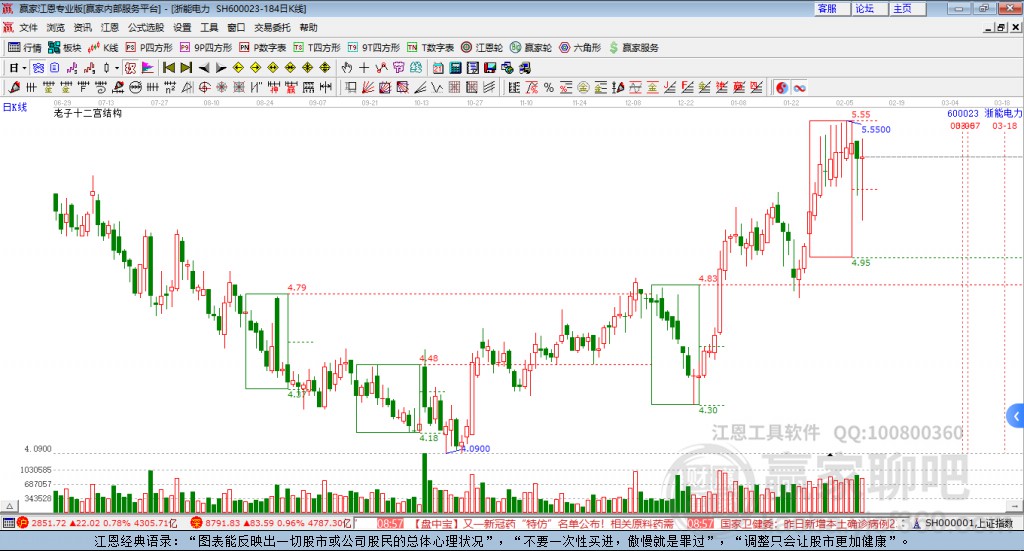Restore the inner chart window button

point(1001,27)
